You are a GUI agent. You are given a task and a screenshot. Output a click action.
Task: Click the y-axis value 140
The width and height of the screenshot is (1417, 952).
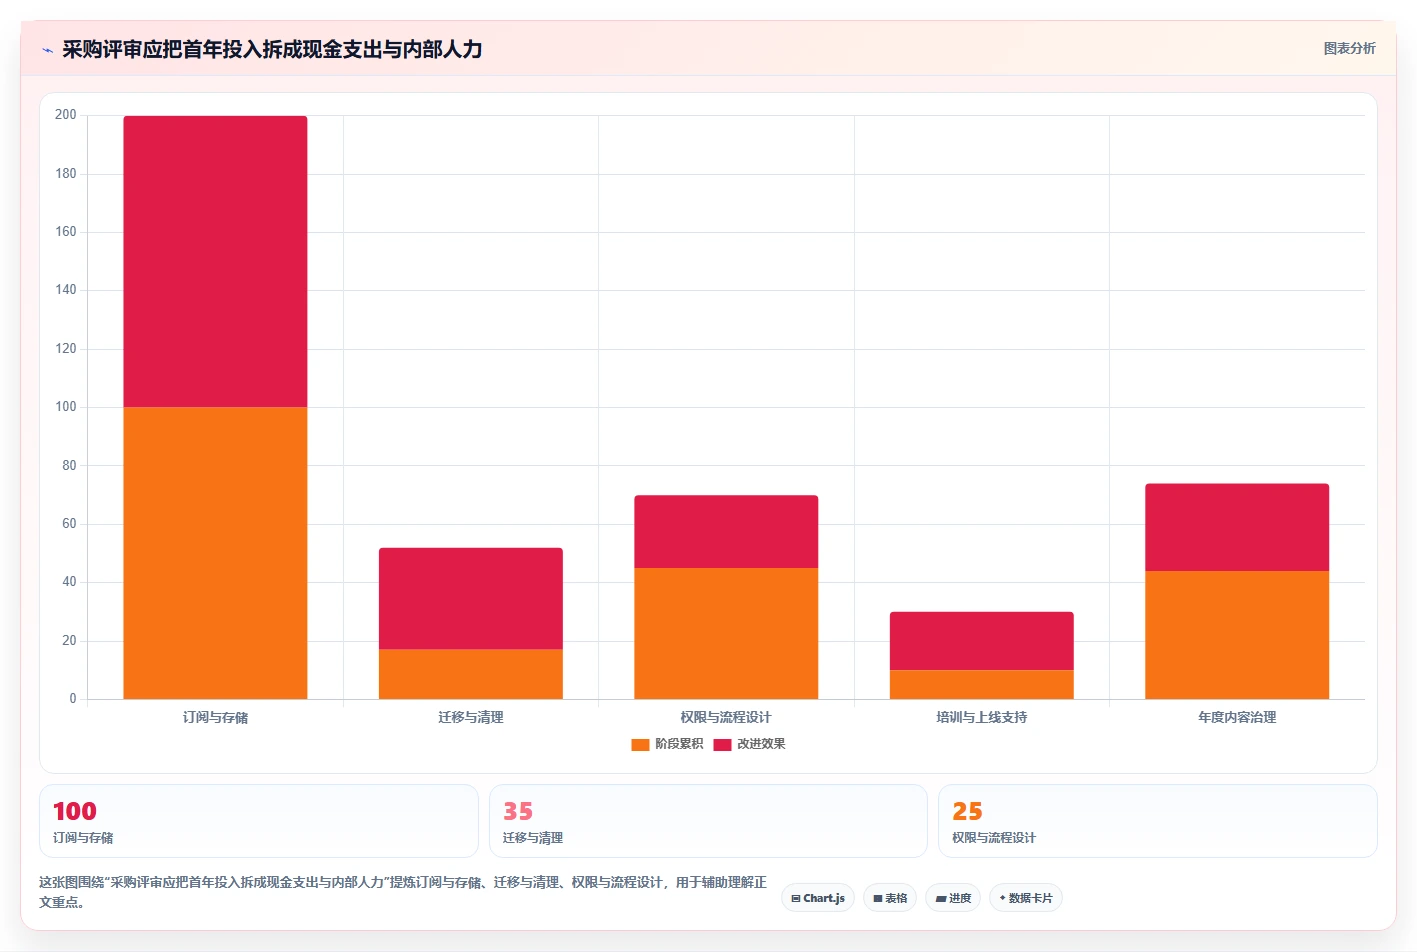(66, 290)
